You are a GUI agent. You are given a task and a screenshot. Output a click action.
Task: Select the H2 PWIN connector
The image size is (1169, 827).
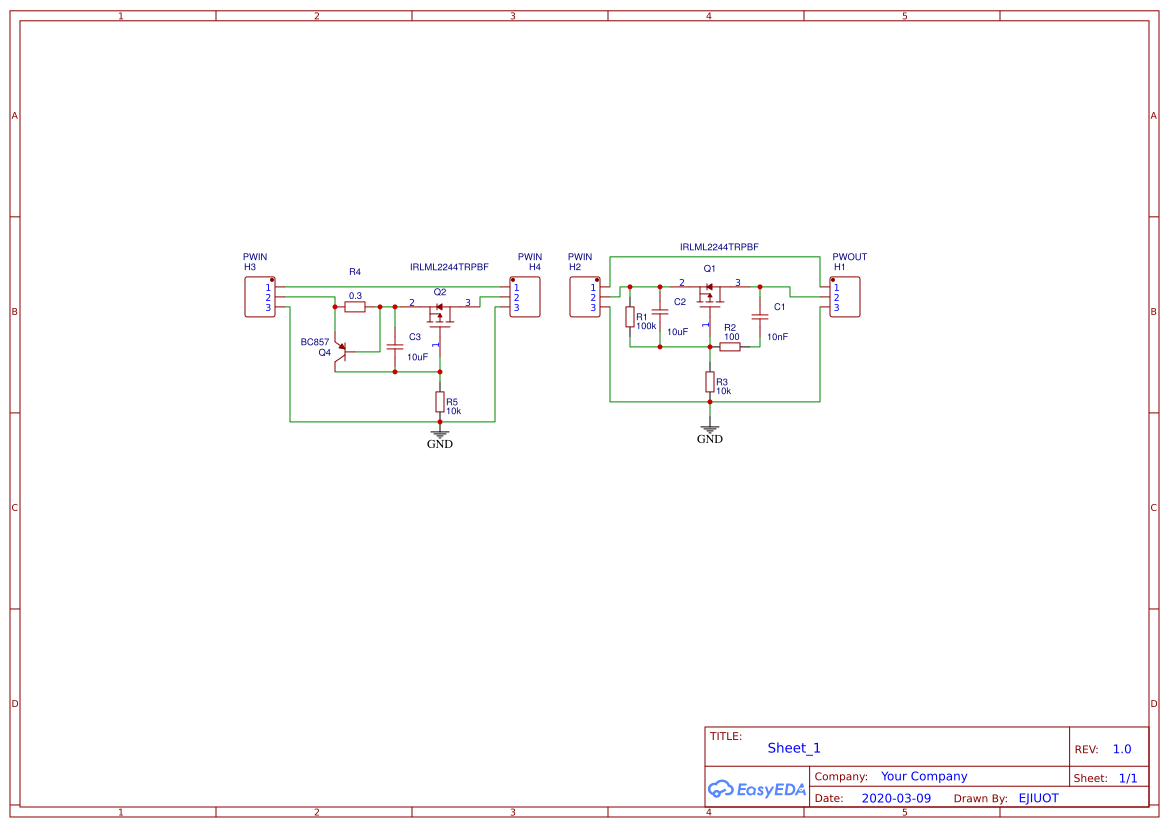586,295
